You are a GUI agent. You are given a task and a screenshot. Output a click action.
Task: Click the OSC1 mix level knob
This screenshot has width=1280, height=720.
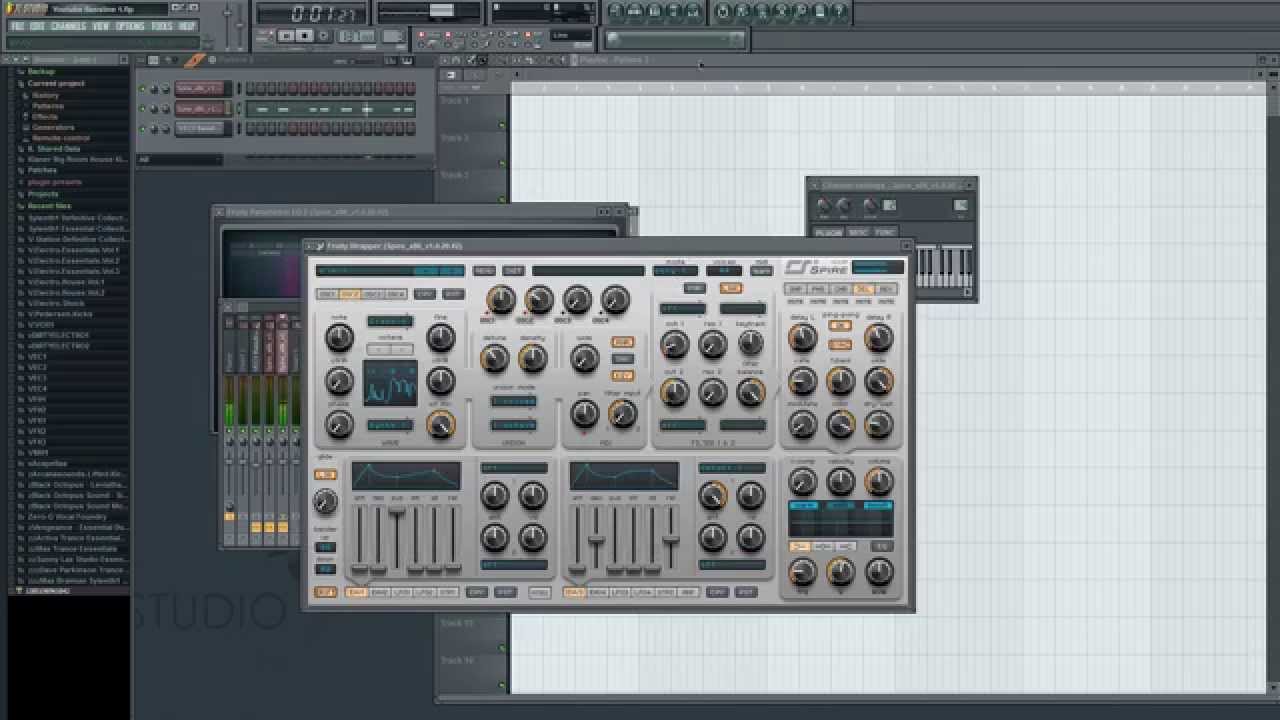(x=501, y=299)
